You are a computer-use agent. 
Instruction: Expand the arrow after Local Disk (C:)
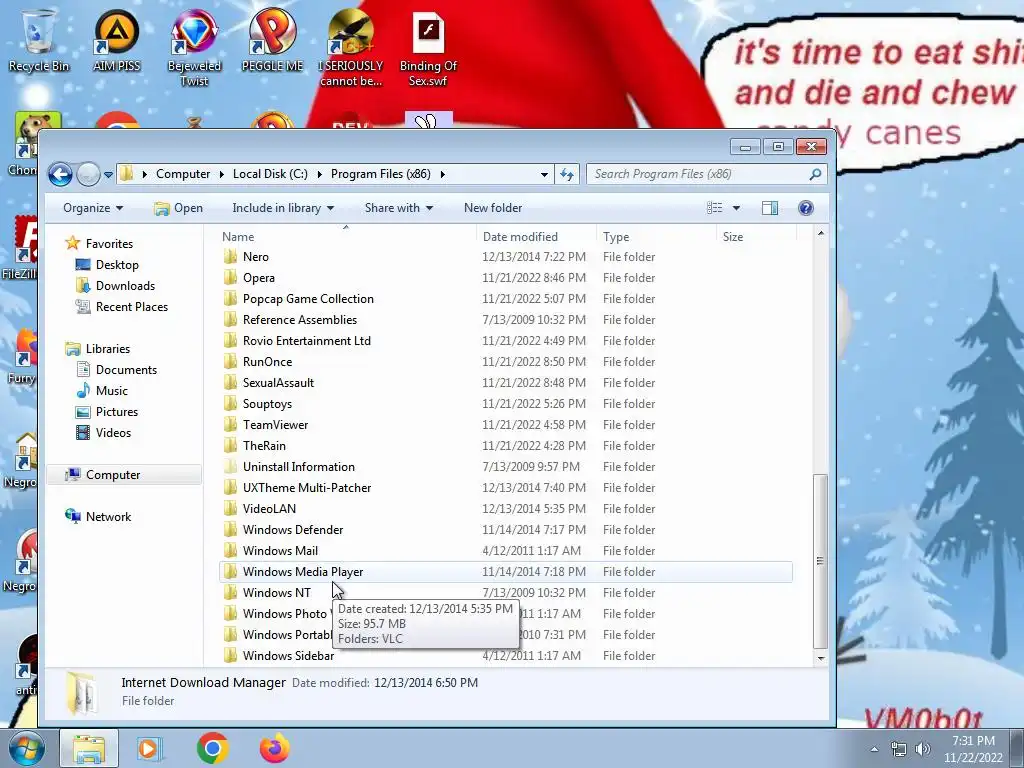(319, 174)
